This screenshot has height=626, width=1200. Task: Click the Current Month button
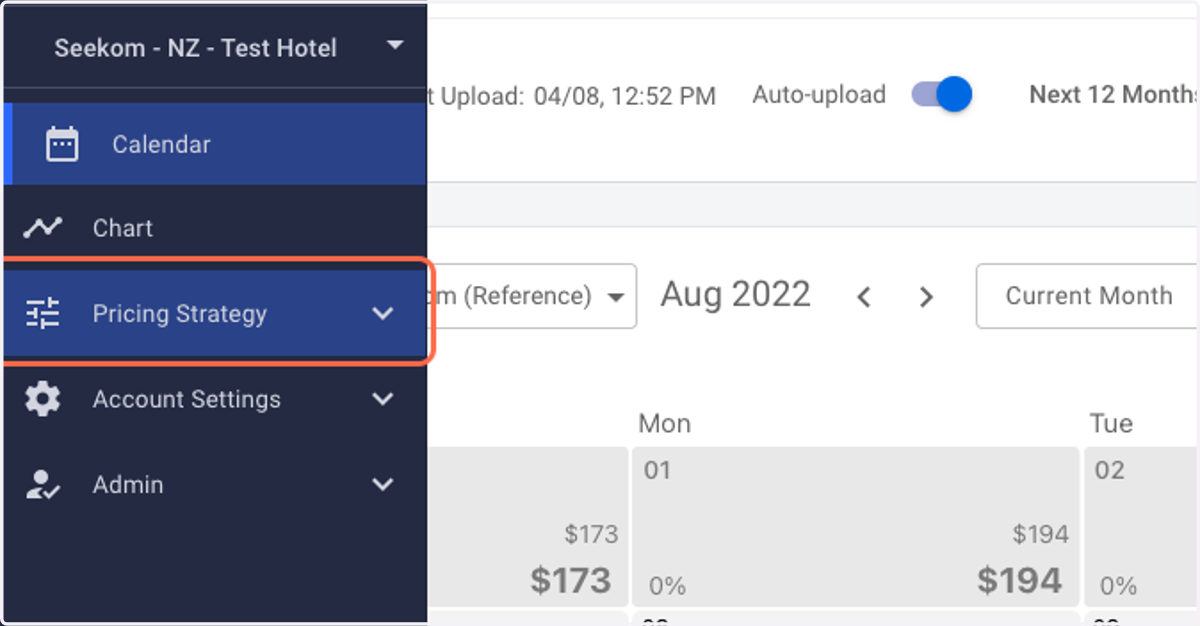[x=1088, y=296]
